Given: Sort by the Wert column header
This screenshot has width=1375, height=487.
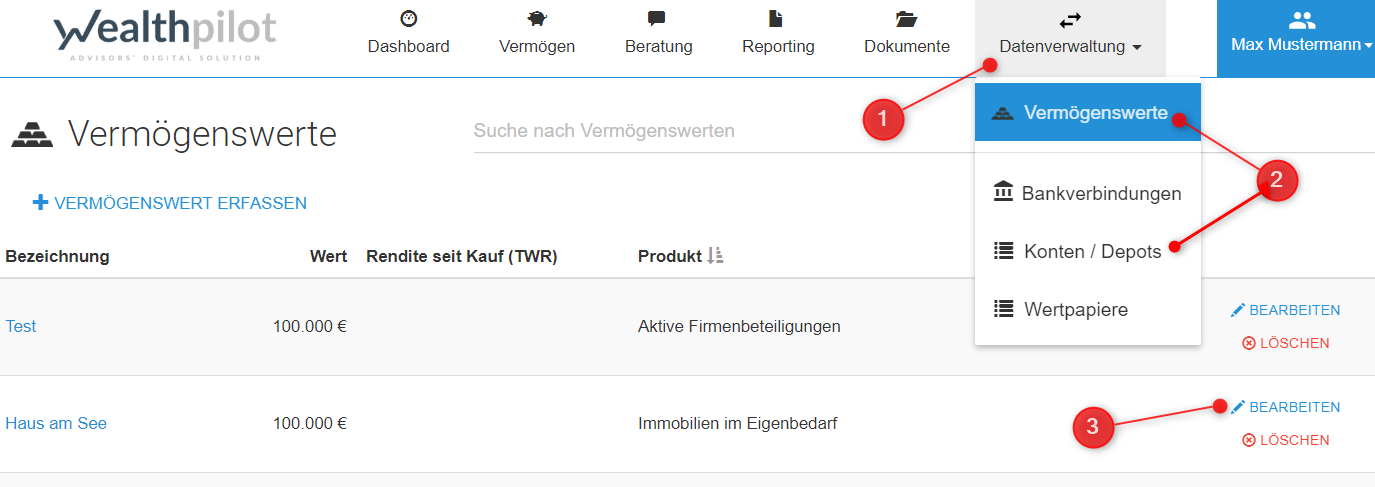Looking at the screenshot, I should pyautogui.click(x=328, y=256).
